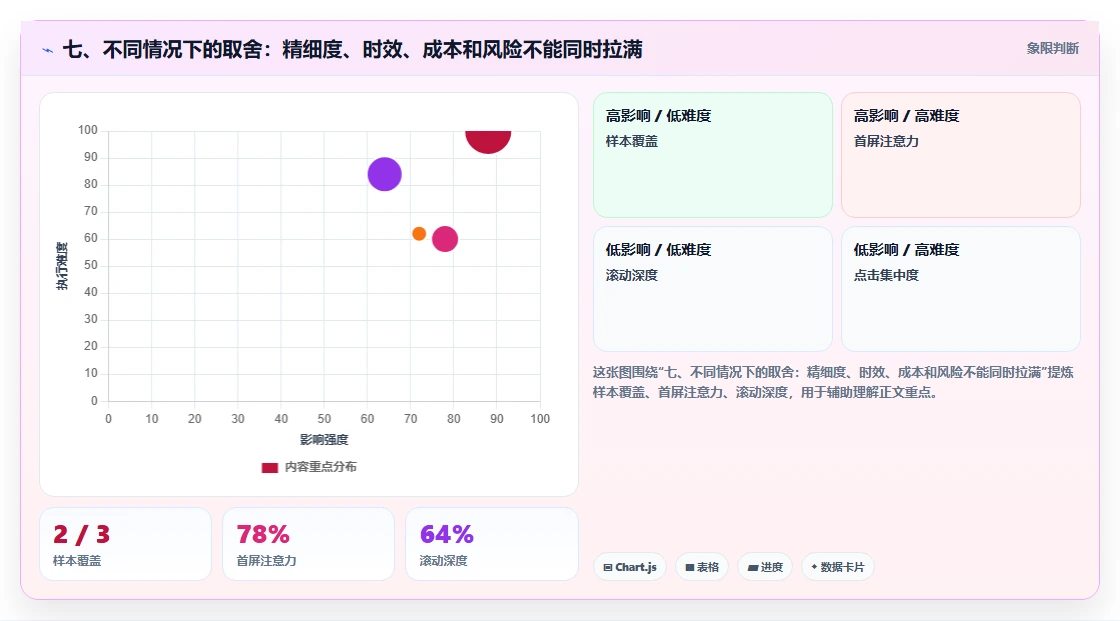Toggle the 内容重点分布 legend swatch

(x=269, y=467)
